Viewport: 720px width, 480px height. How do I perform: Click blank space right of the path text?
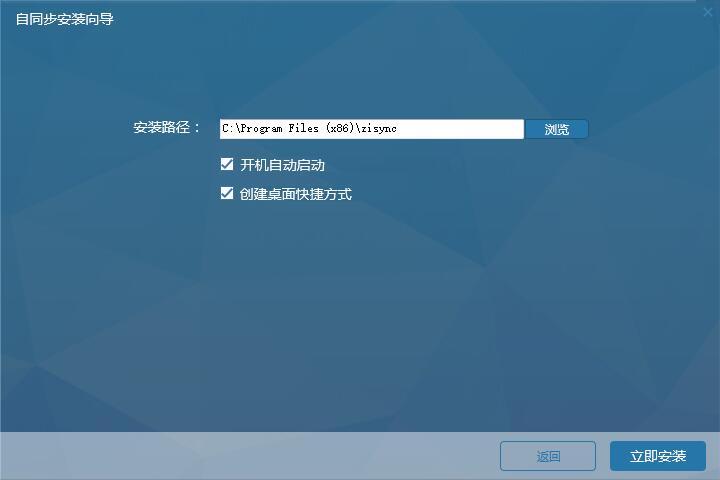coord(460,129)
